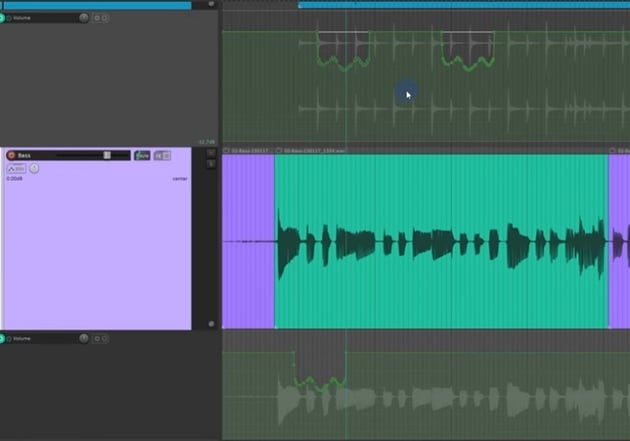The height and width of the screenshot is (441, 630).
Task: Select the automation item in Bass Volume lane
Action: click(x=320, y=371)
